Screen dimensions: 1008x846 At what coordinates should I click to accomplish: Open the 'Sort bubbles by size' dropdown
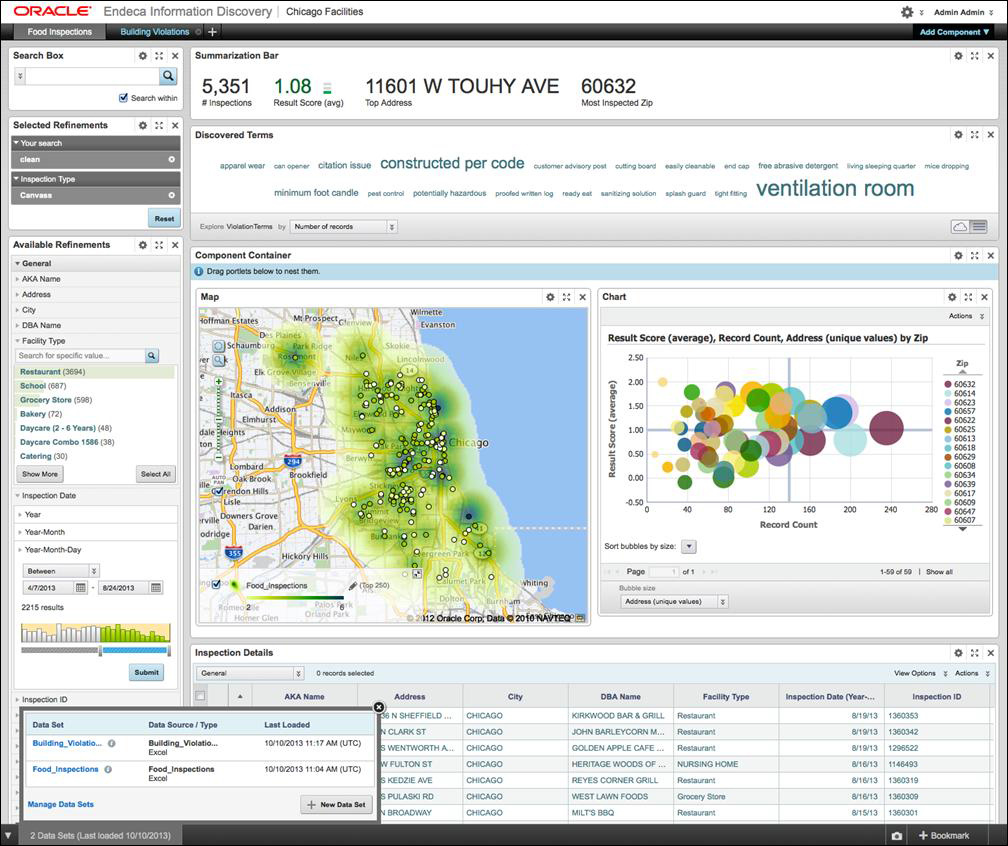[688, 546]
